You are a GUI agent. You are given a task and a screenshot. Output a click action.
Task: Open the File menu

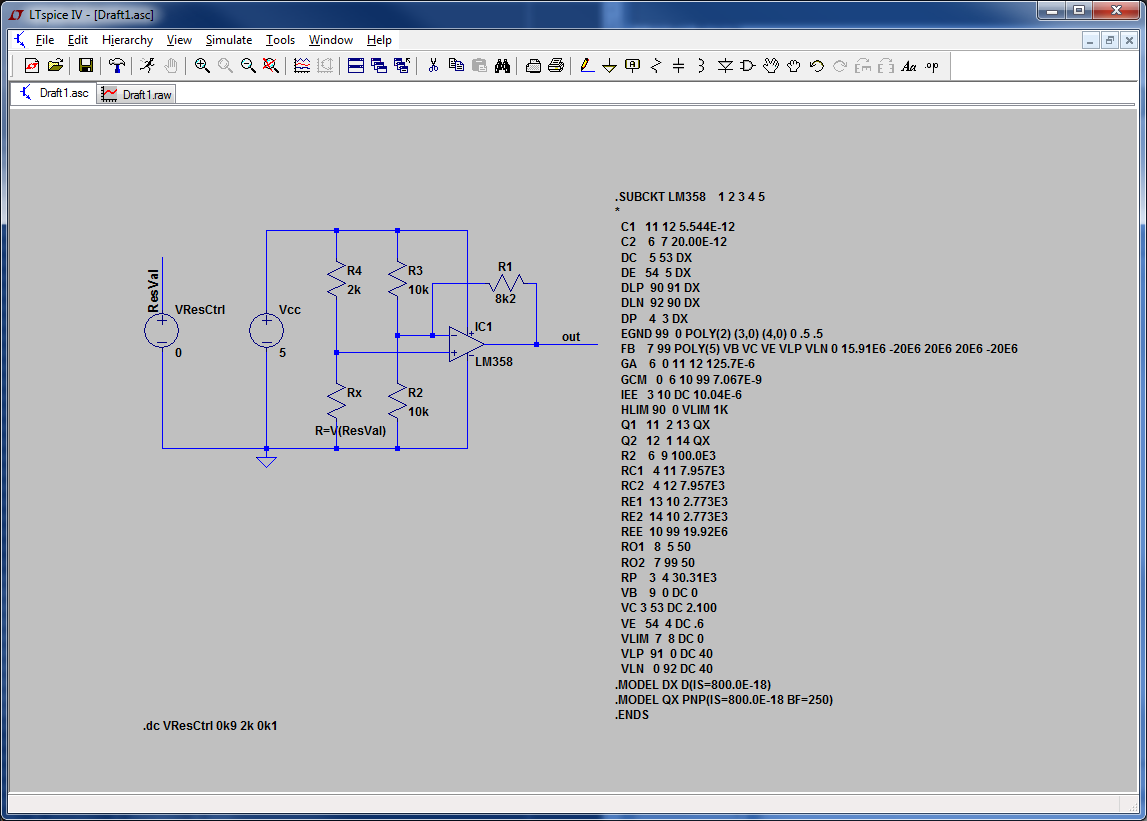point(45,40)
